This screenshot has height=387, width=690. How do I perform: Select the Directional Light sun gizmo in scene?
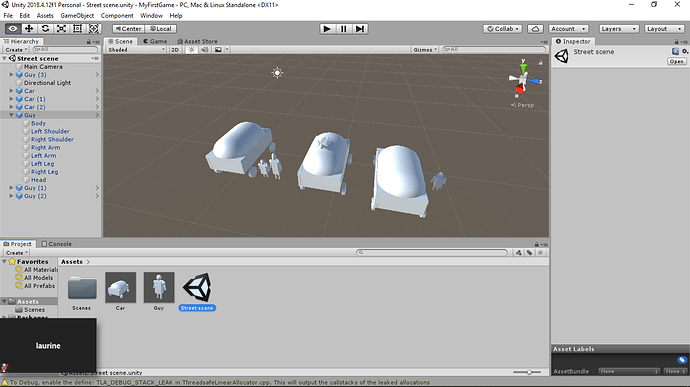pos(277,73)
